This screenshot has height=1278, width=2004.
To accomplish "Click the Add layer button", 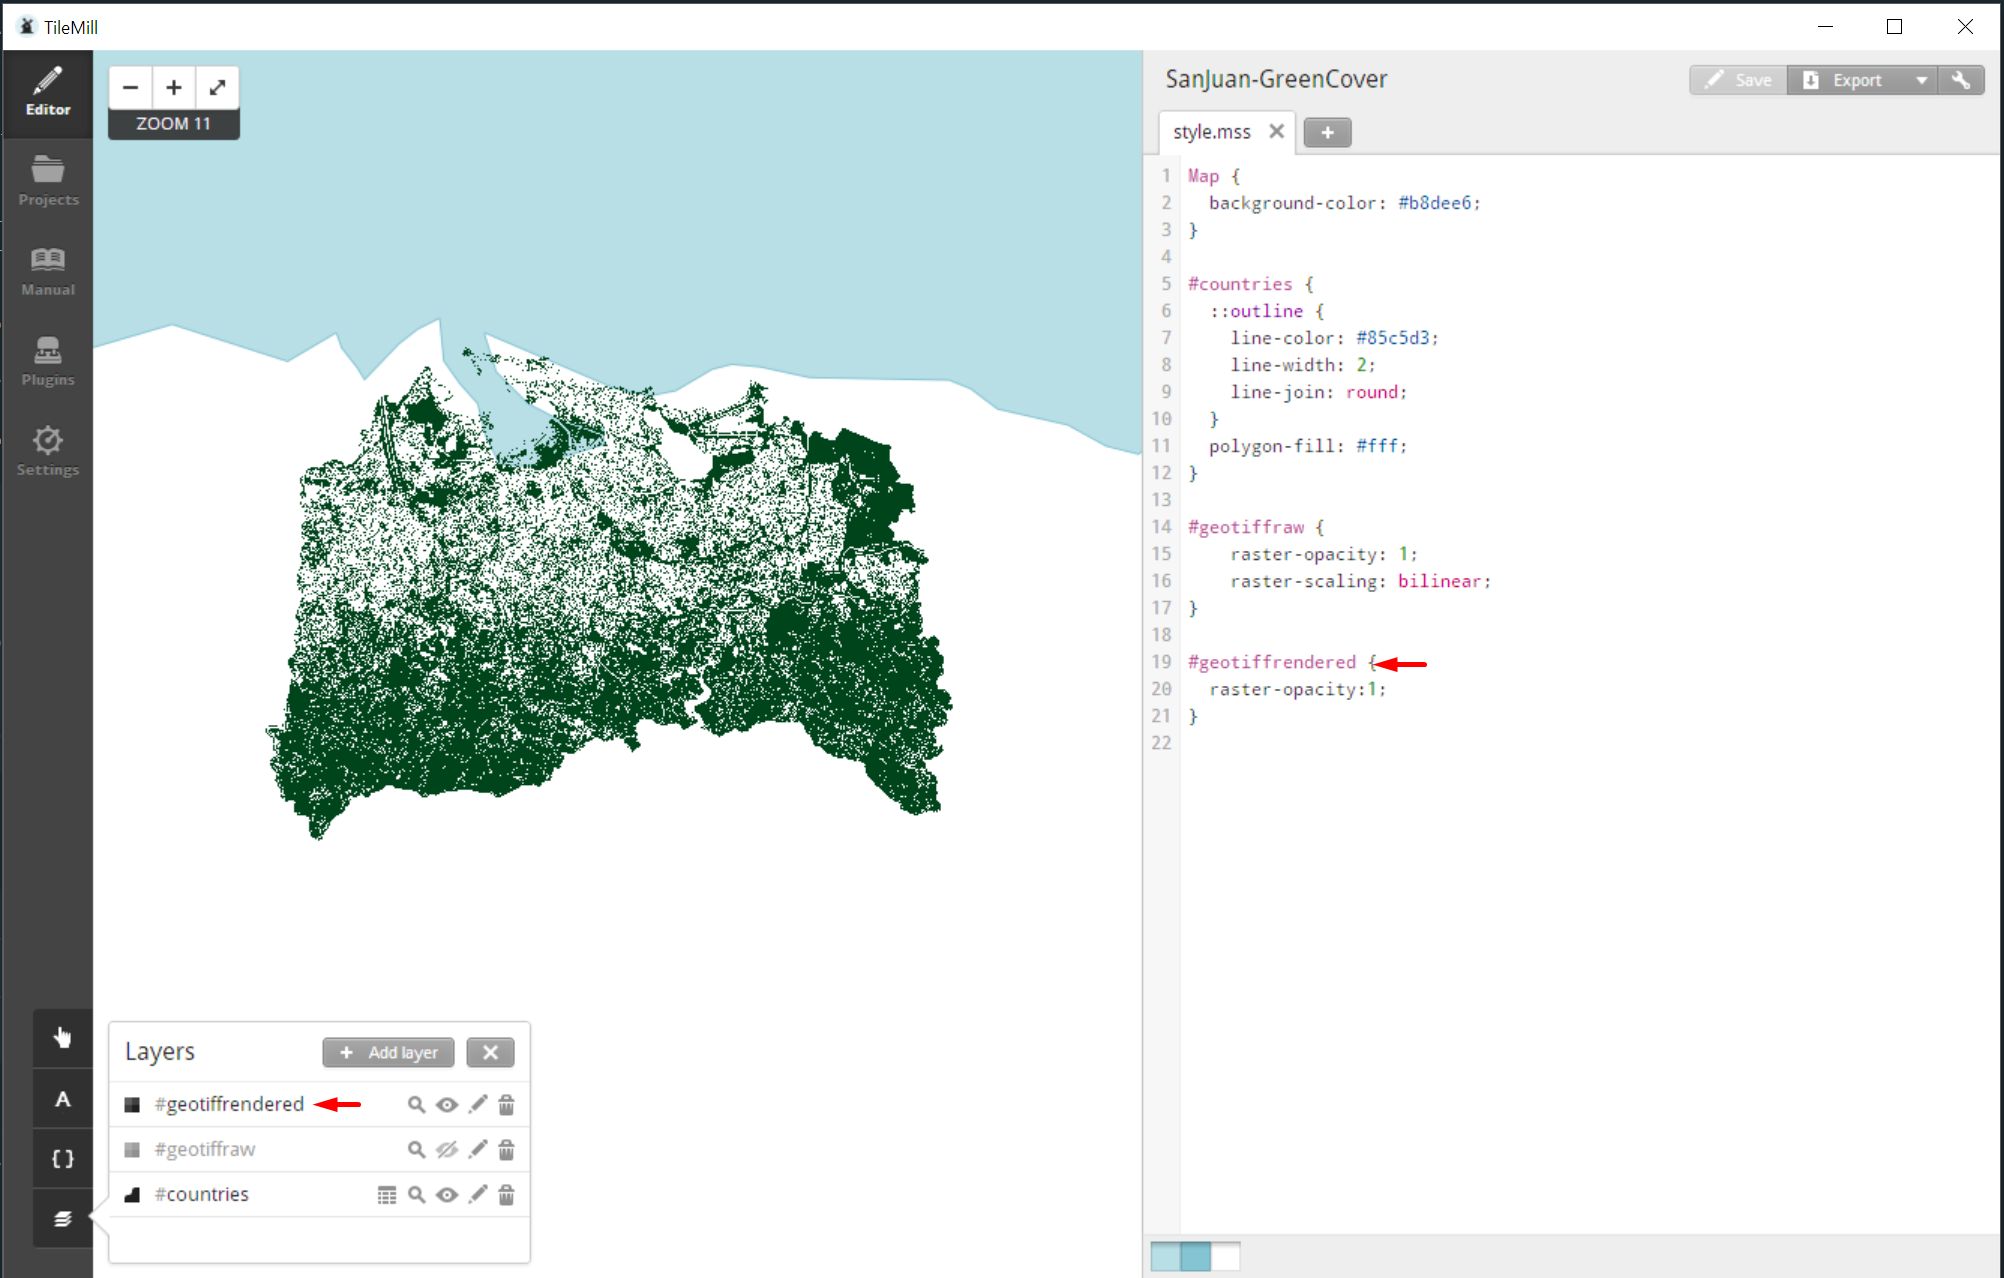I will click(389, 1052).
